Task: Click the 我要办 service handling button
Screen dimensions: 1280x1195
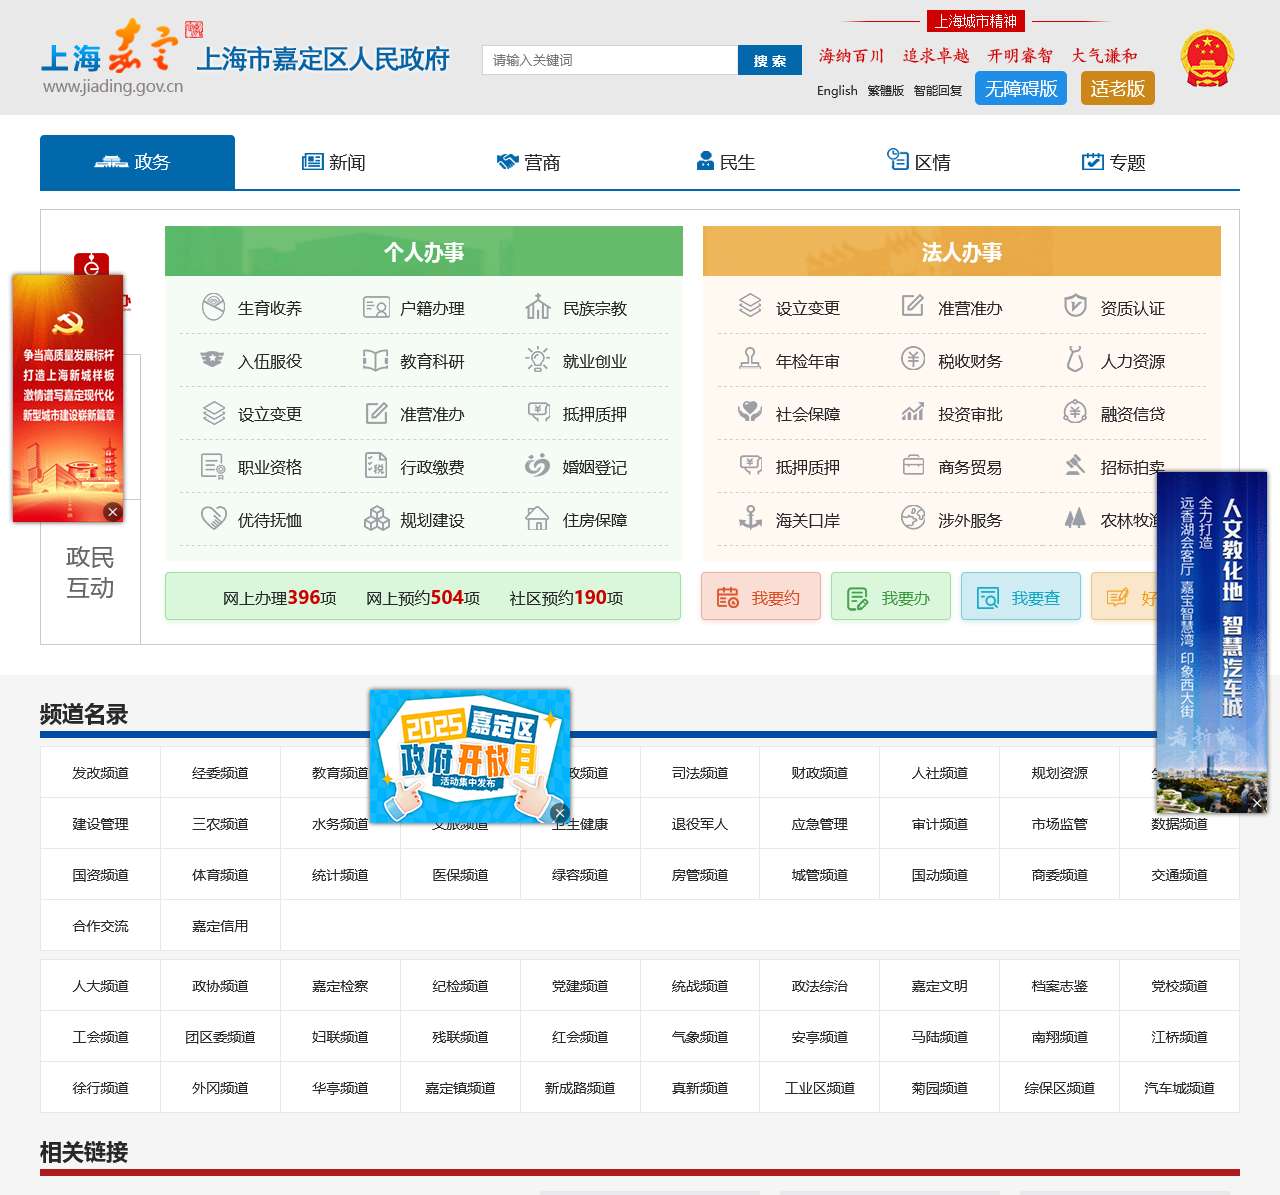Action: (890, 596)
